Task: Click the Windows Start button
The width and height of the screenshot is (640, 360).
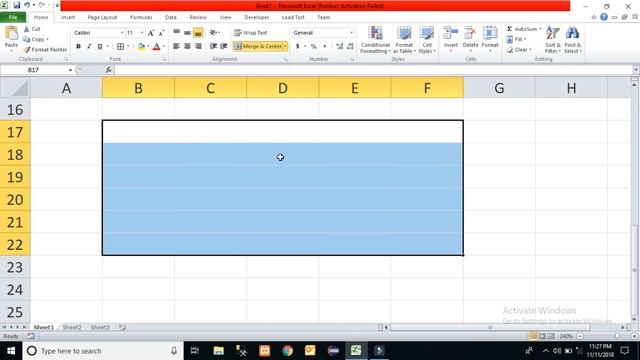Action: click(11, 351)
